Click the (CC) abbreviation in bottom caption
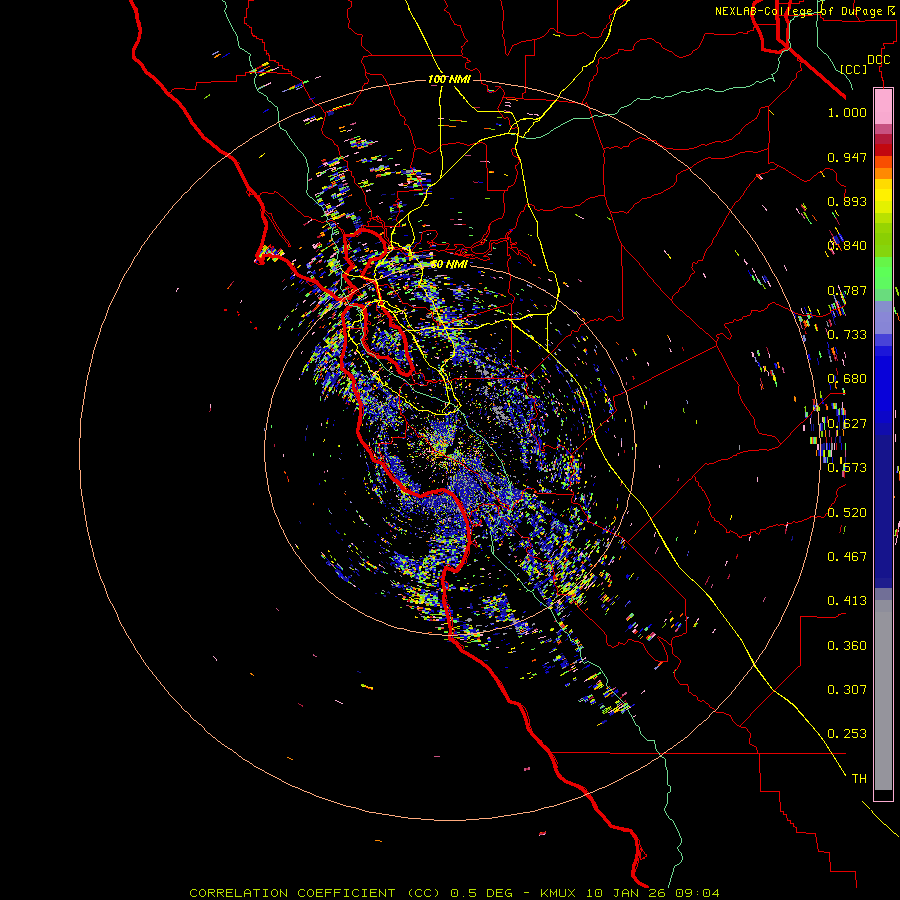 coord(424,893)
